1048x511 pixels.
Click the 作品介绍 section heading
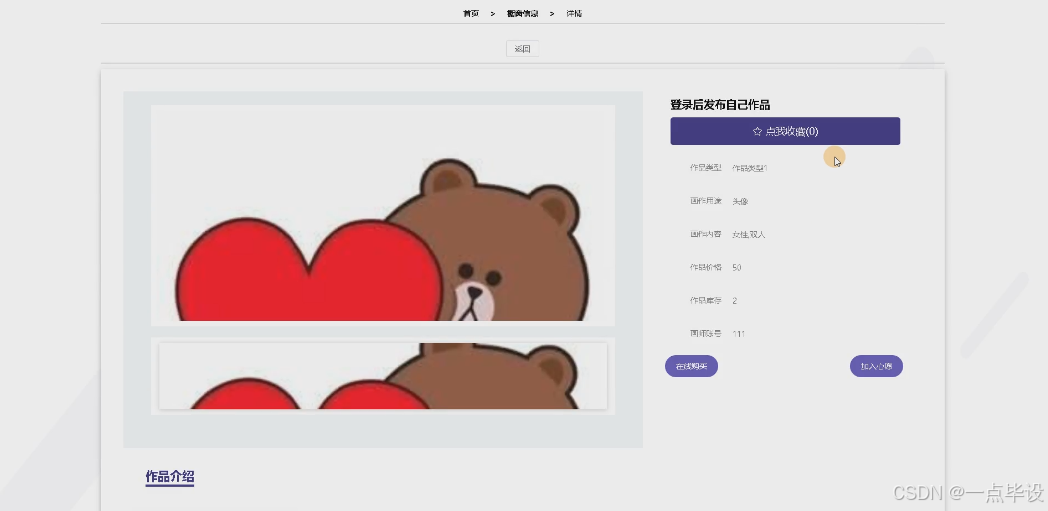pyautogui.click(x=170, y=476)
